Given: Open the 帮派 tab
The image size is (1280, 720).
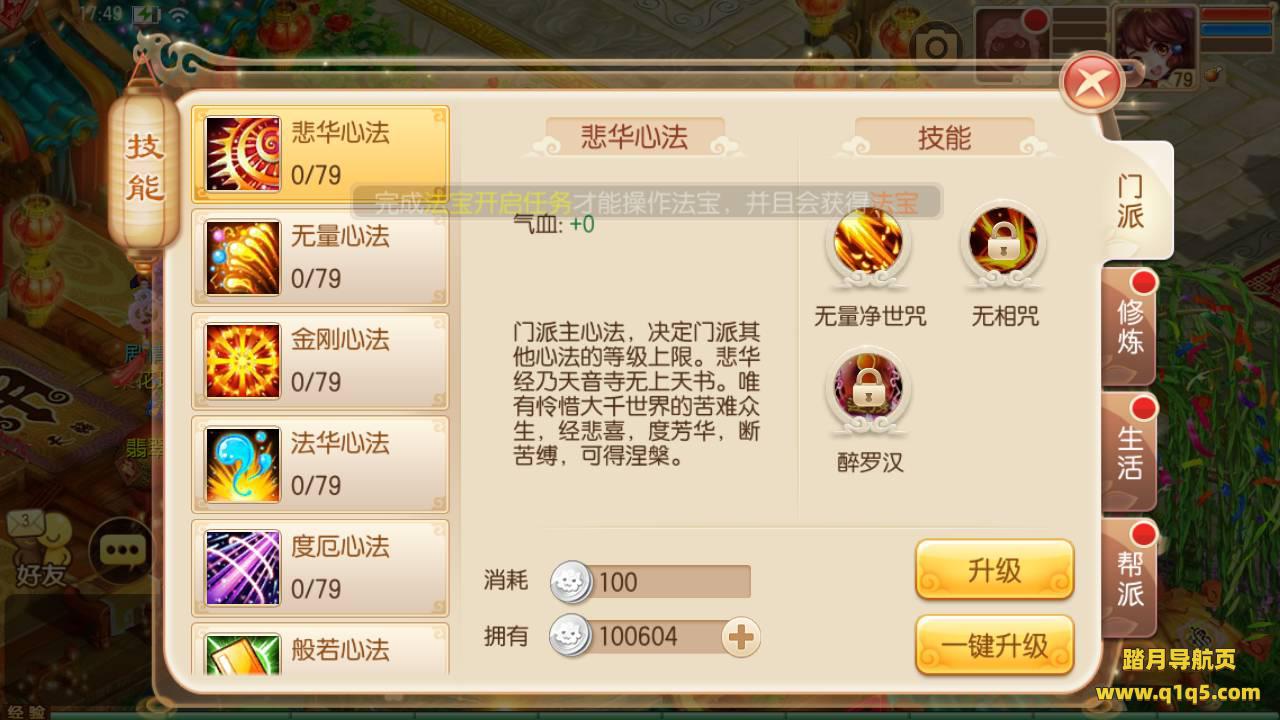Looking at the screenshot, I should tap(1130, 578).
